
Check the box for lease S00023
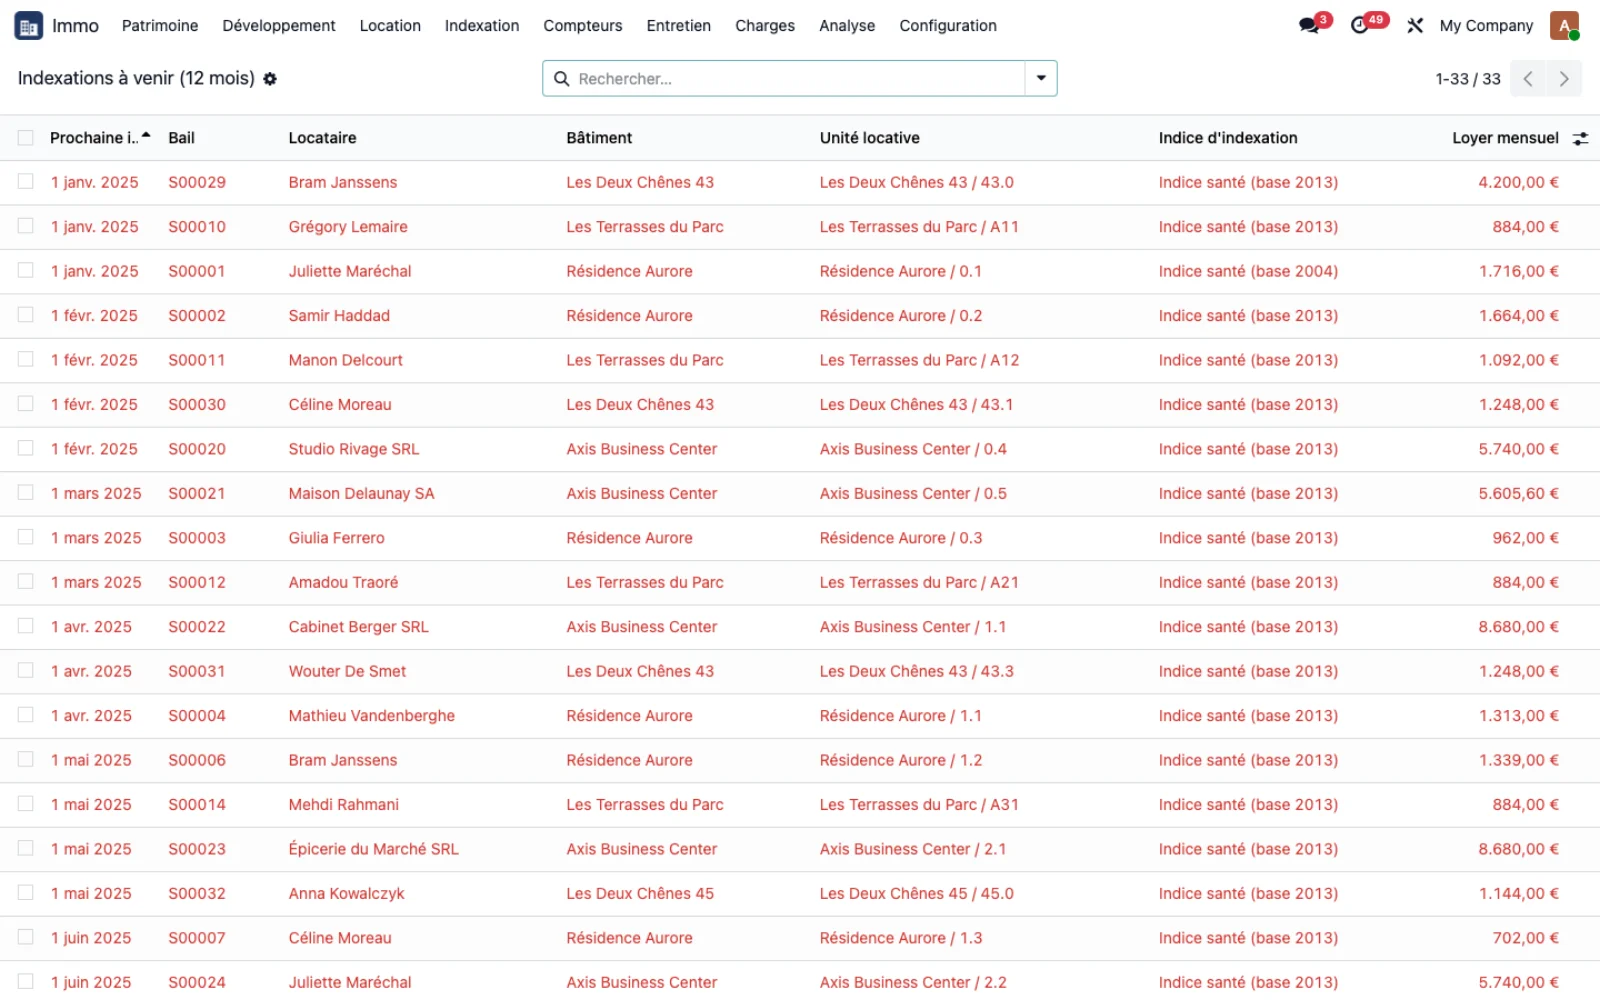coord(26,849)
